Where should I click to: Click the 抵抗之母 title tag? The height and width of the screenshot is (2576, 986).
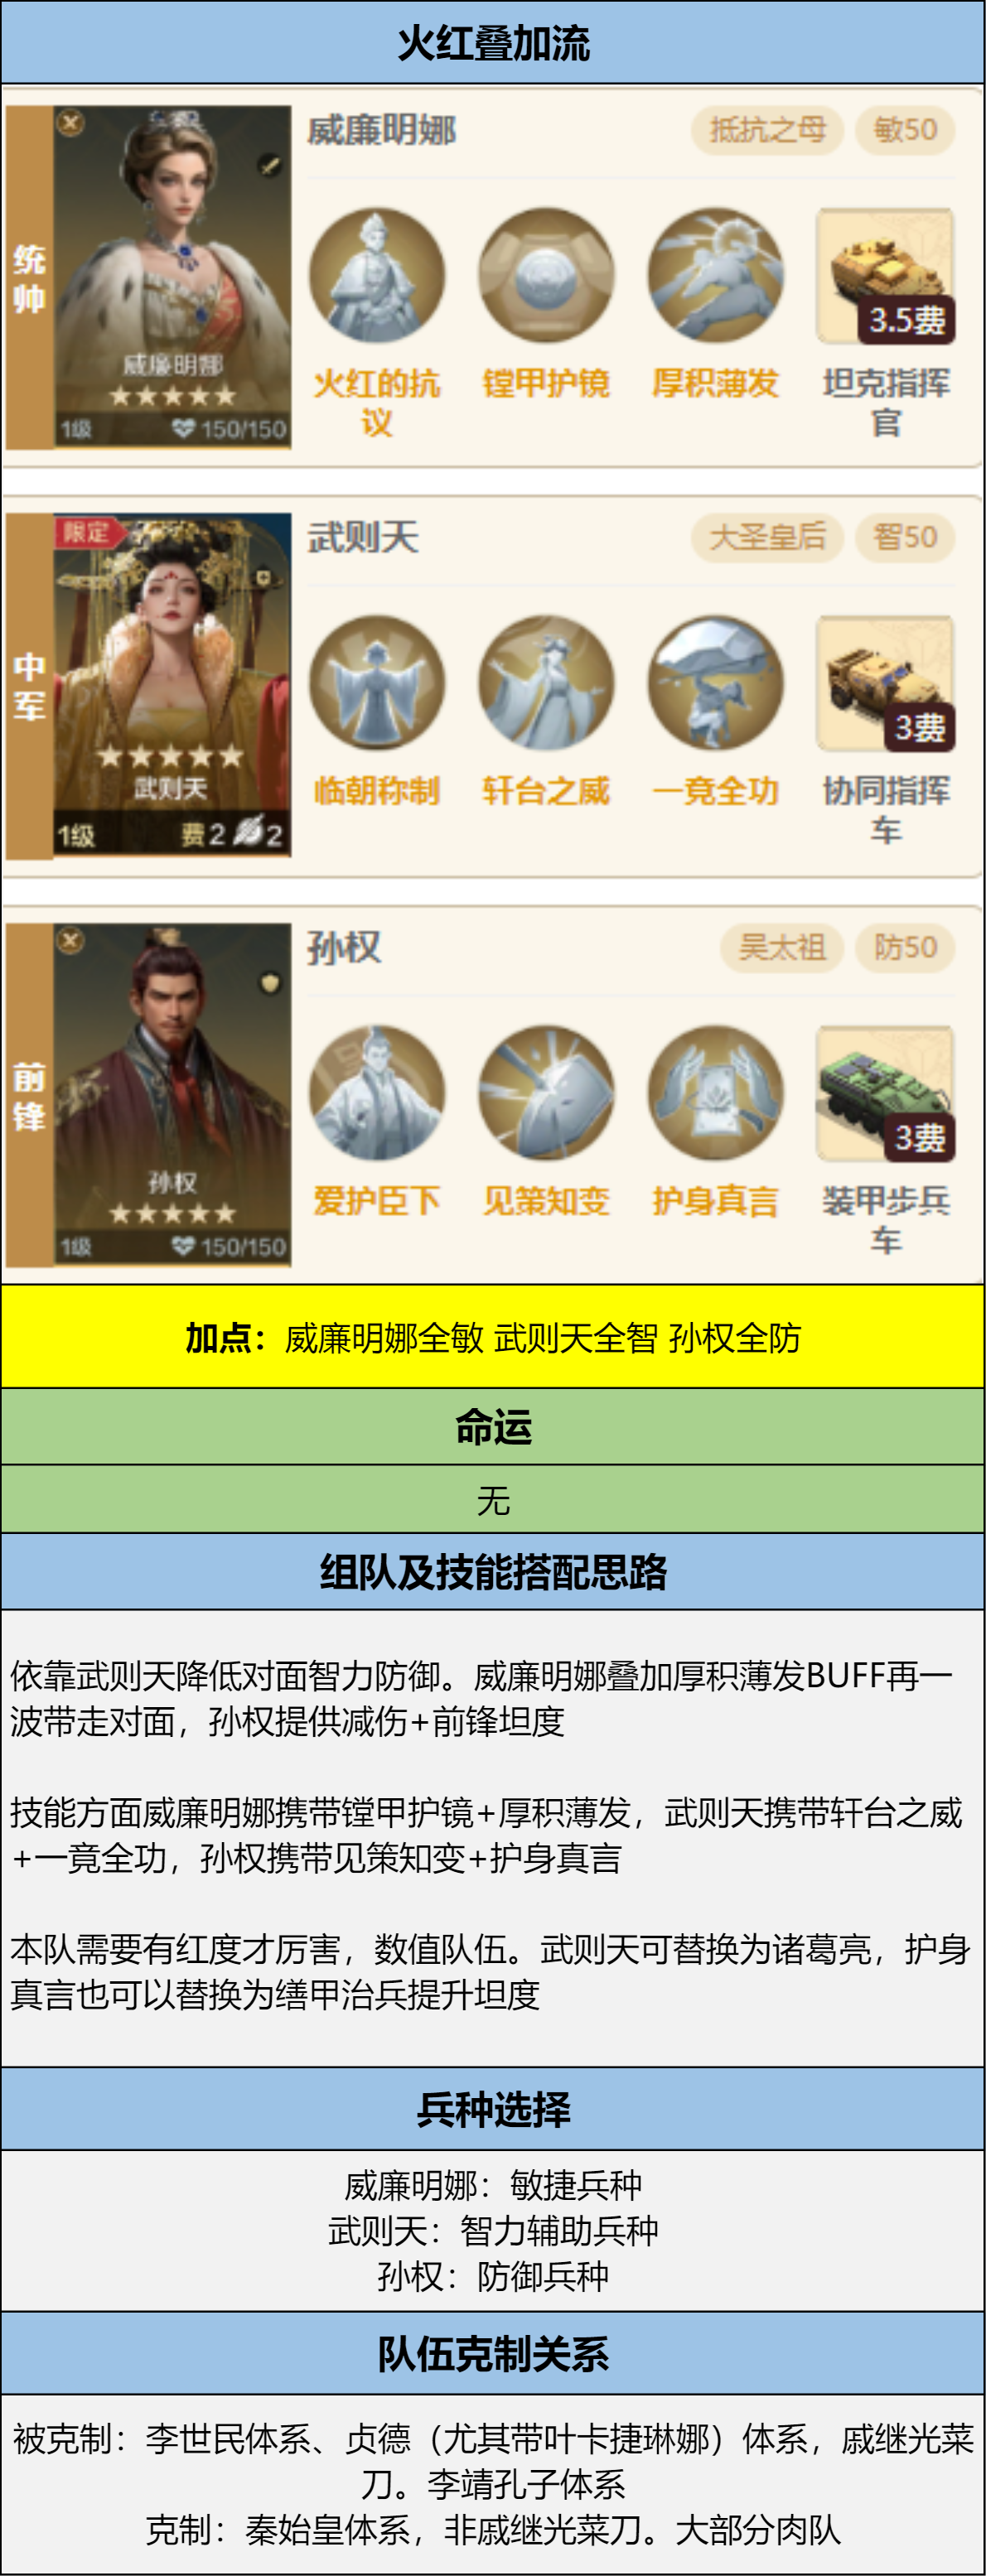point(767,130)
